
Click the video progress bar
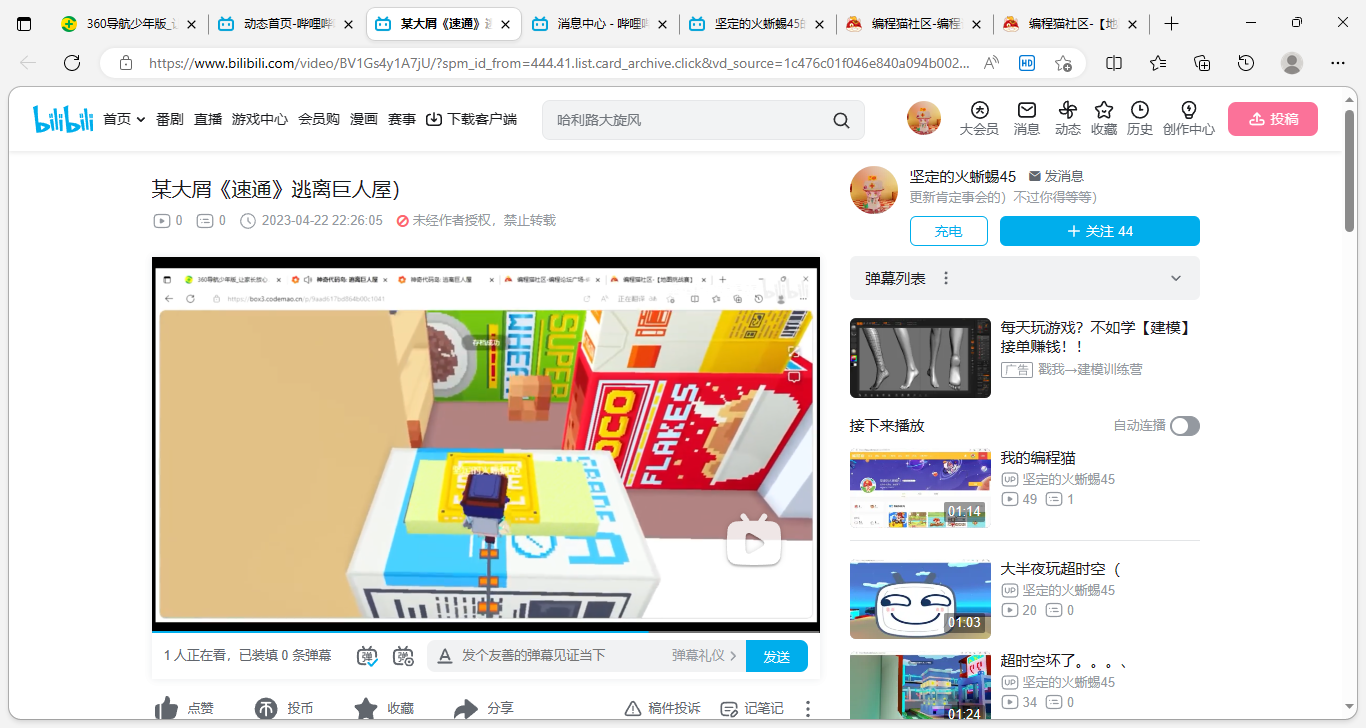(486, 631)
